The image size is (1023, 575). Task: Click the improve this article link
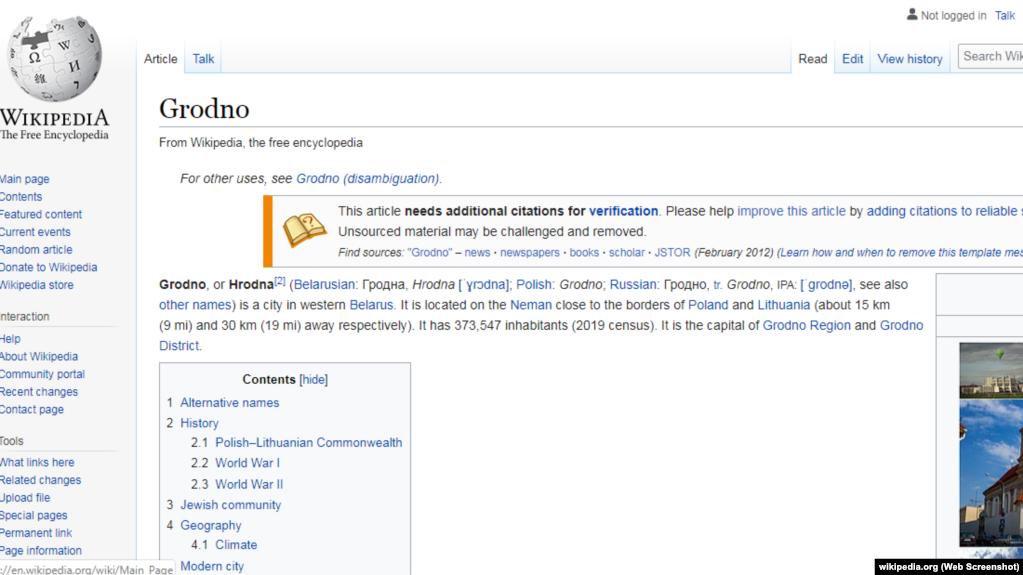791,211
